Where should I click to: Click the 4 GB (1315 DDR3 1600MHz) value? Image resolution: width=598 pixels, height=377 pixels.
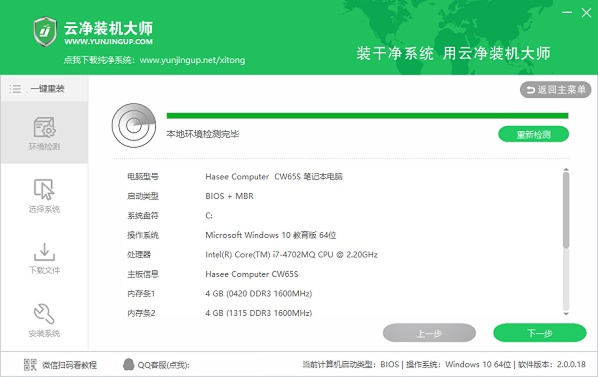[x=259, y=313]
